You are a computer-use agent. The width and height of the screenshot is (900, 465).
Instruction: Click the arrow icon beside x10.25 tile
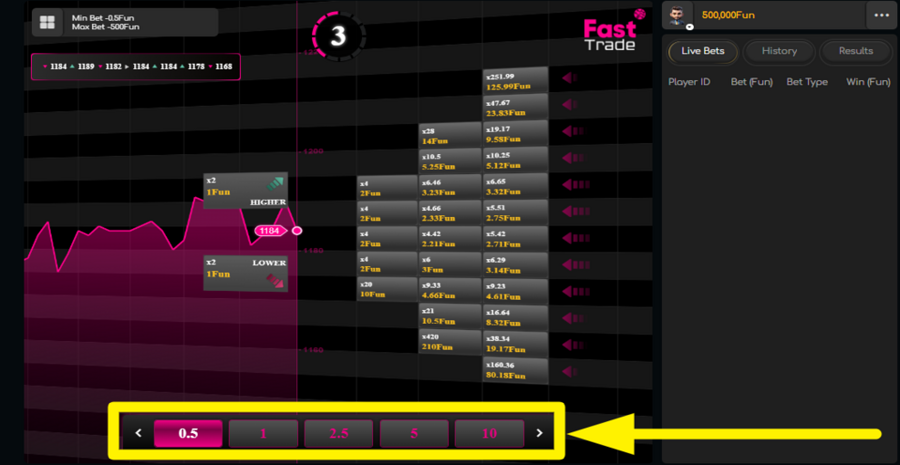tap(573, 158)
